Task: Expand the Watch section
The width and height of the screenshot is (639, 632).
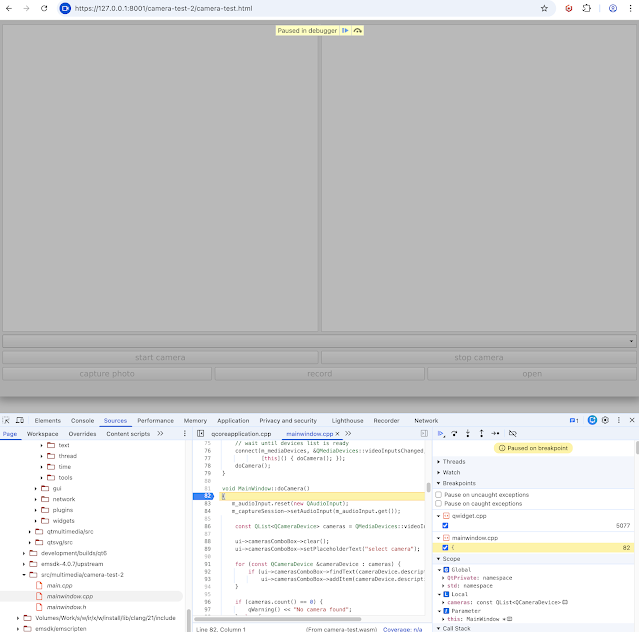Action: click(451, 472)
